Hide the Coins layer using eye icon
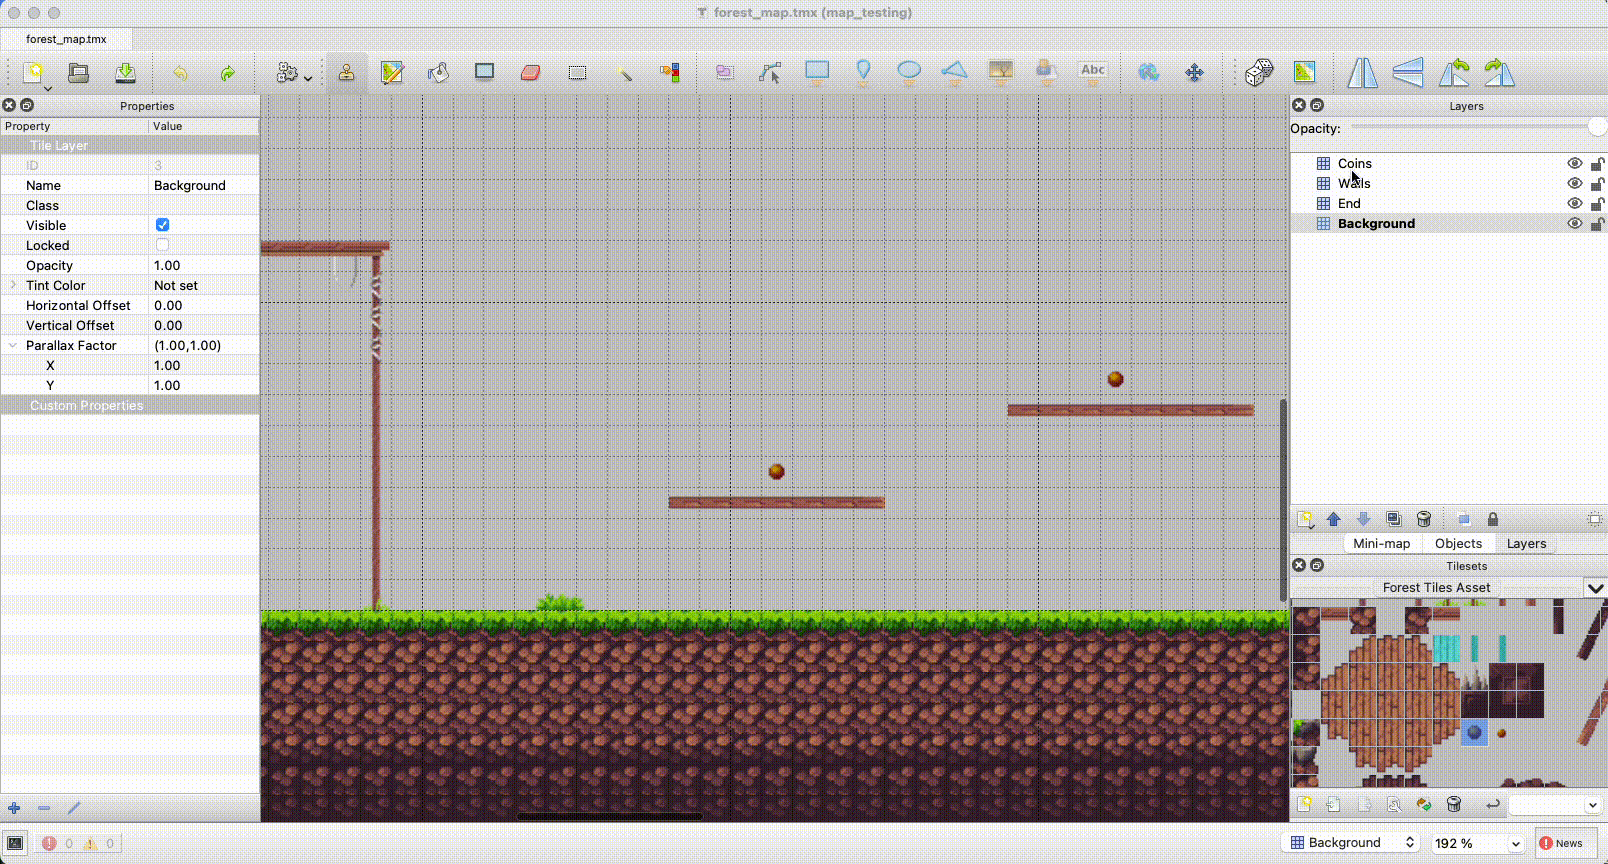This screenshot has height=864, width=1608. coord(1574,164)
